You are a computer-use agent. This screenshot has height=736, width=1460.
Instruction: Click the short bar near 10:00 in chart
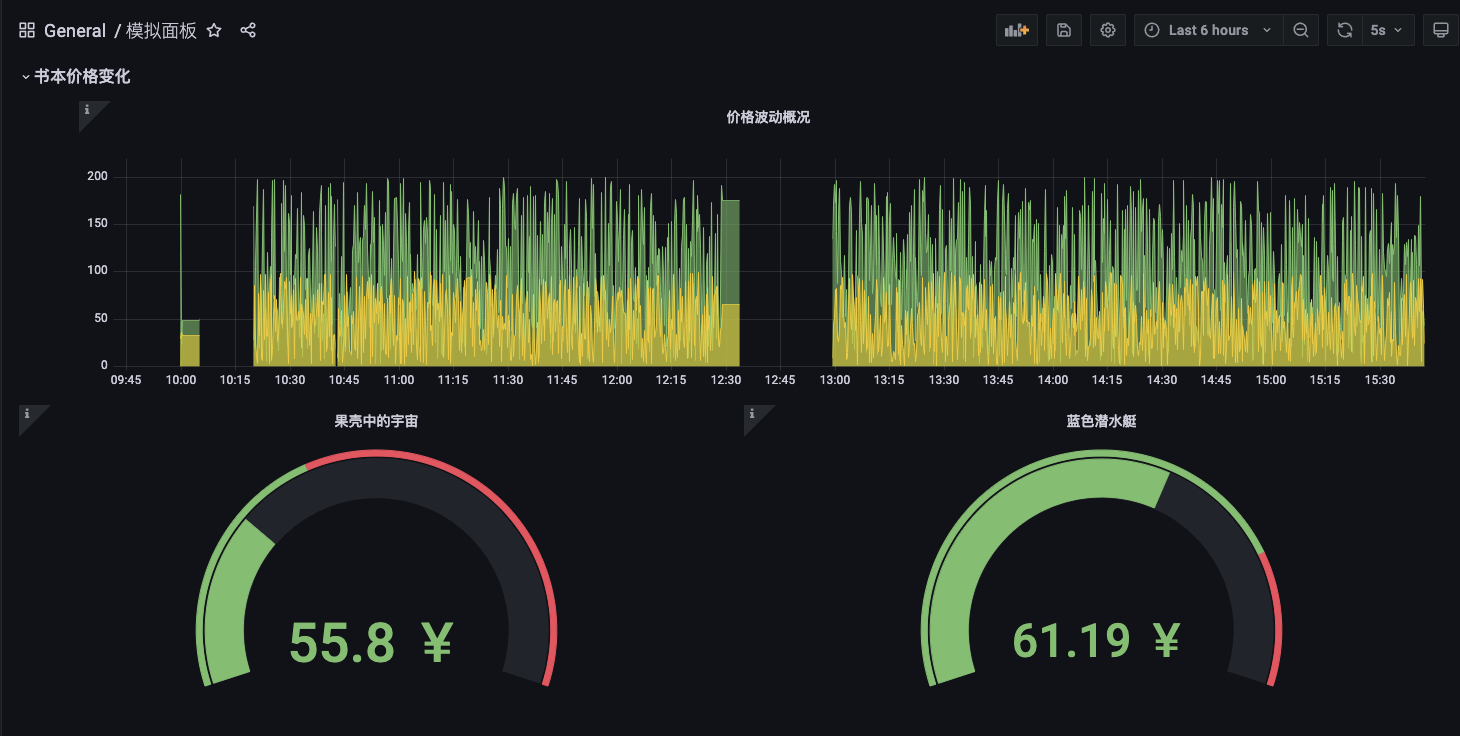click(190, 343)
